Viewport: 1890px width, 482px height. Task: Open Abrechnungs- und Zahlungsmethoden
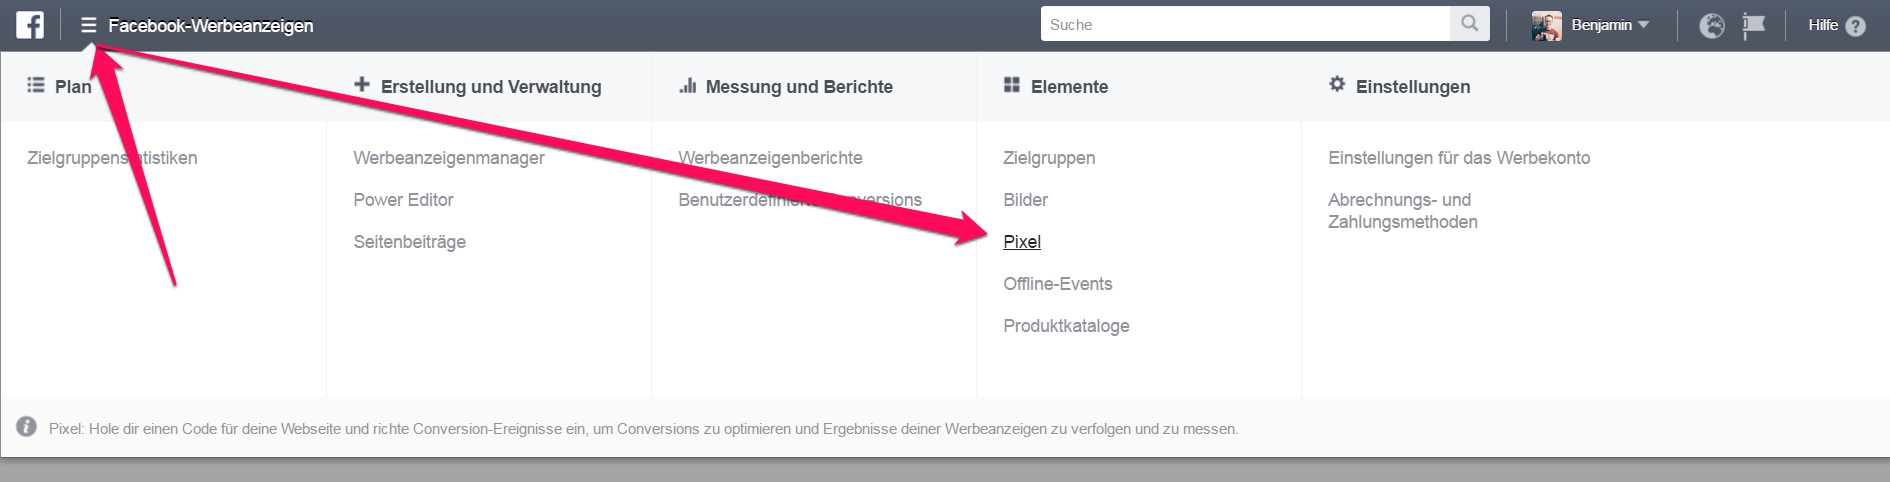[1402, 211]
